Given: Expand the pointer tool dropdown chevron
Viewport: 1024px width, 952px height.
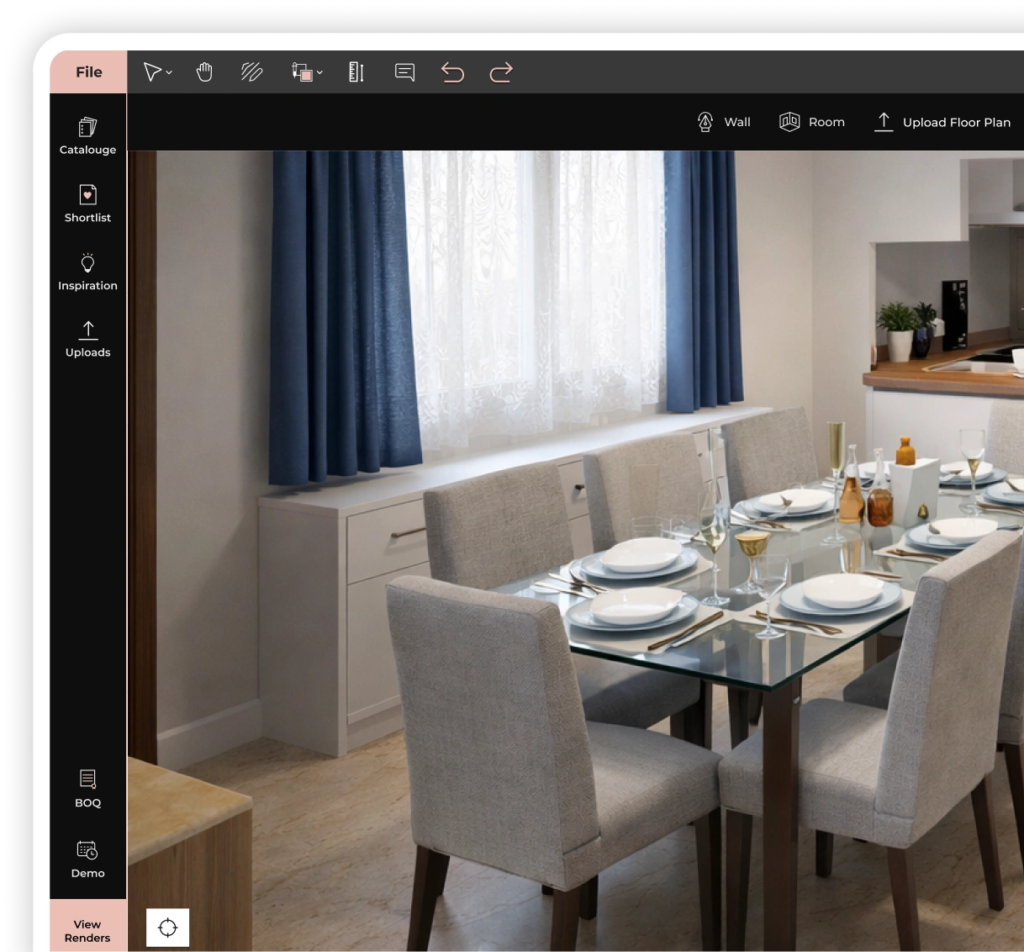Looking at the screenshot, I should 169,72.
